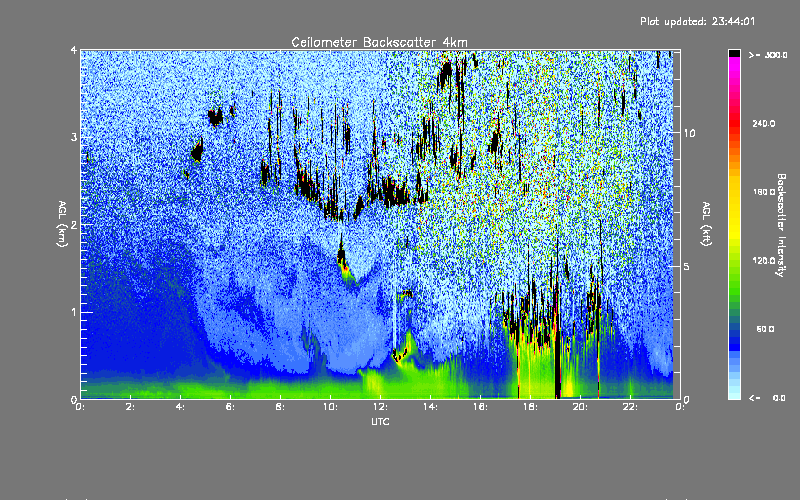Click the "240.0" colorbar value
The width and height of the screenshot is (800, 500).
[764, 123]
